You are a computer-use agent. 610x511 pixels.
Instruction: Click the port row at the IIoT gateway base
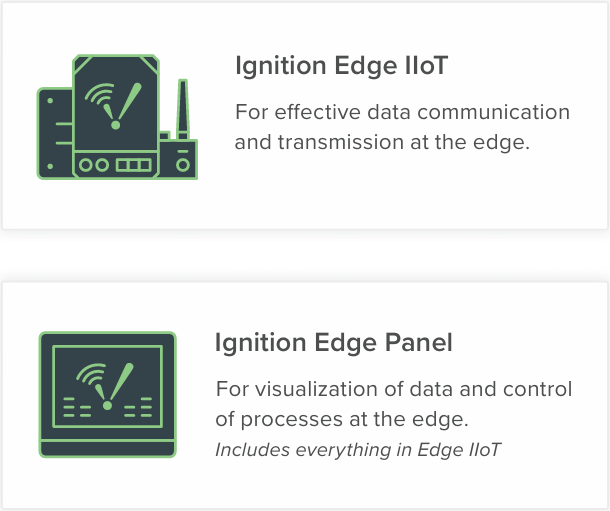[x=116, y=165]
